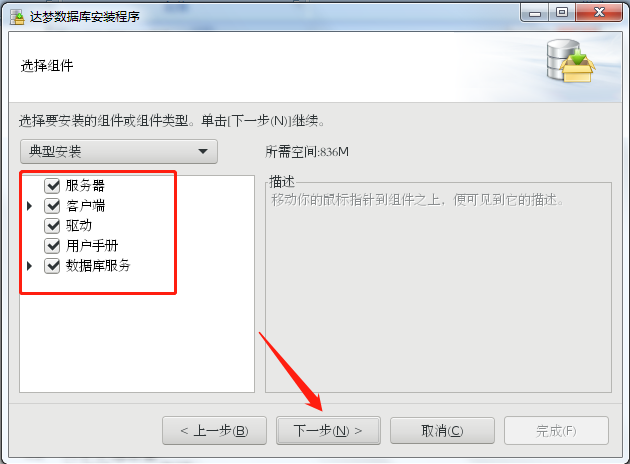Viewport: 630px width, 464px height.
Task: Toggle the 驱动 checkbox
Action: pyautogui.click(x=52, y=225)
